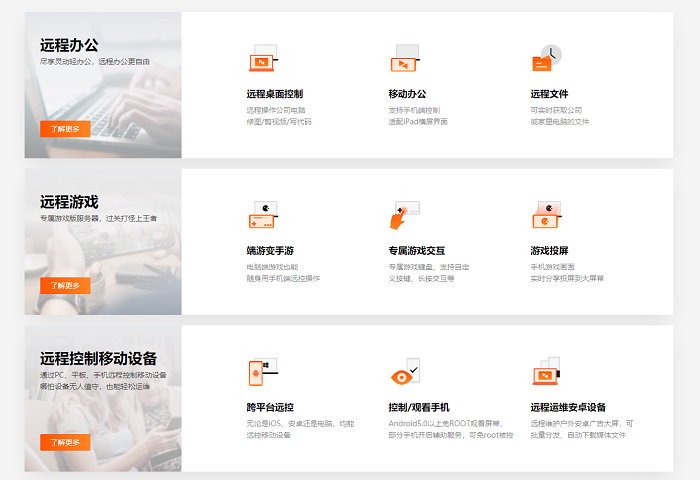The width and height of the screenshot is (700, 480).
Task: Click the 移动办公 icon
Action: (404, 59)
